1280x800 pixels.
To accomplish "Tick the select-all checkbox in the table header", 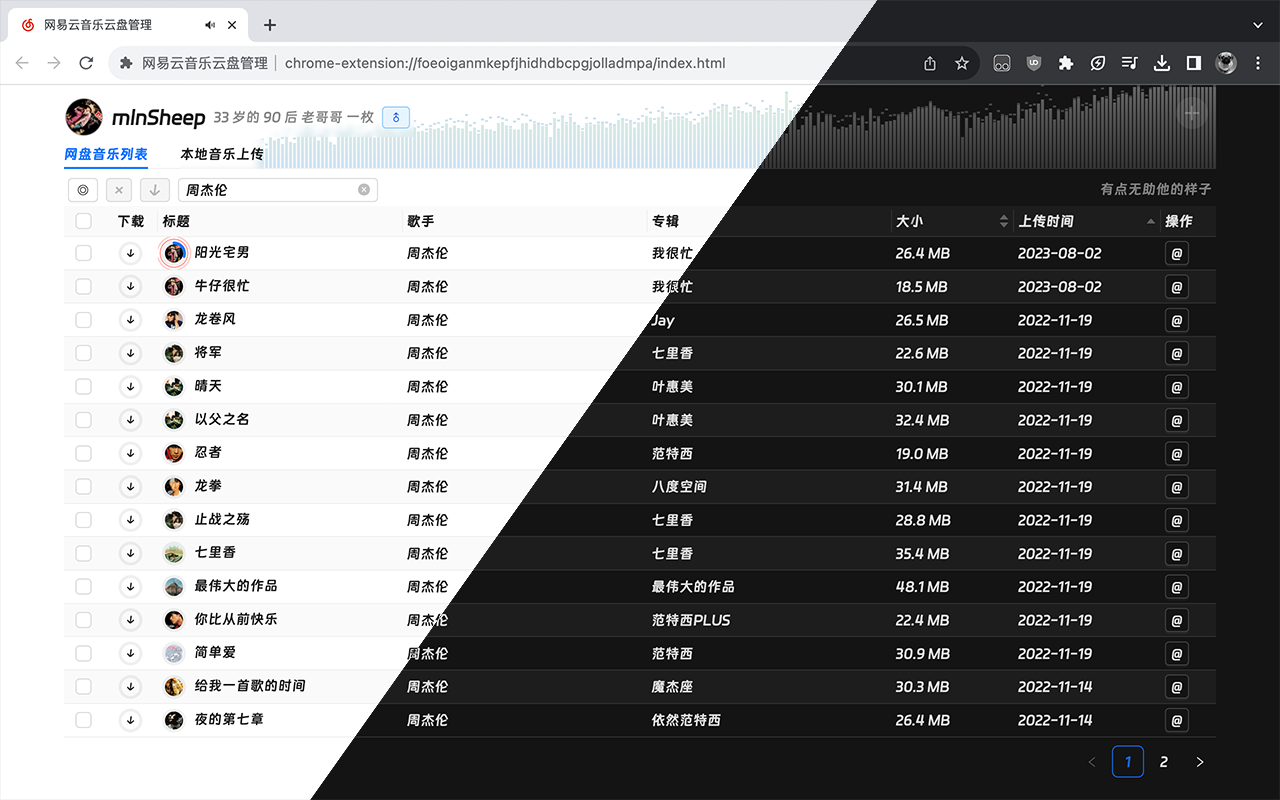I will [x=83, y=221].
